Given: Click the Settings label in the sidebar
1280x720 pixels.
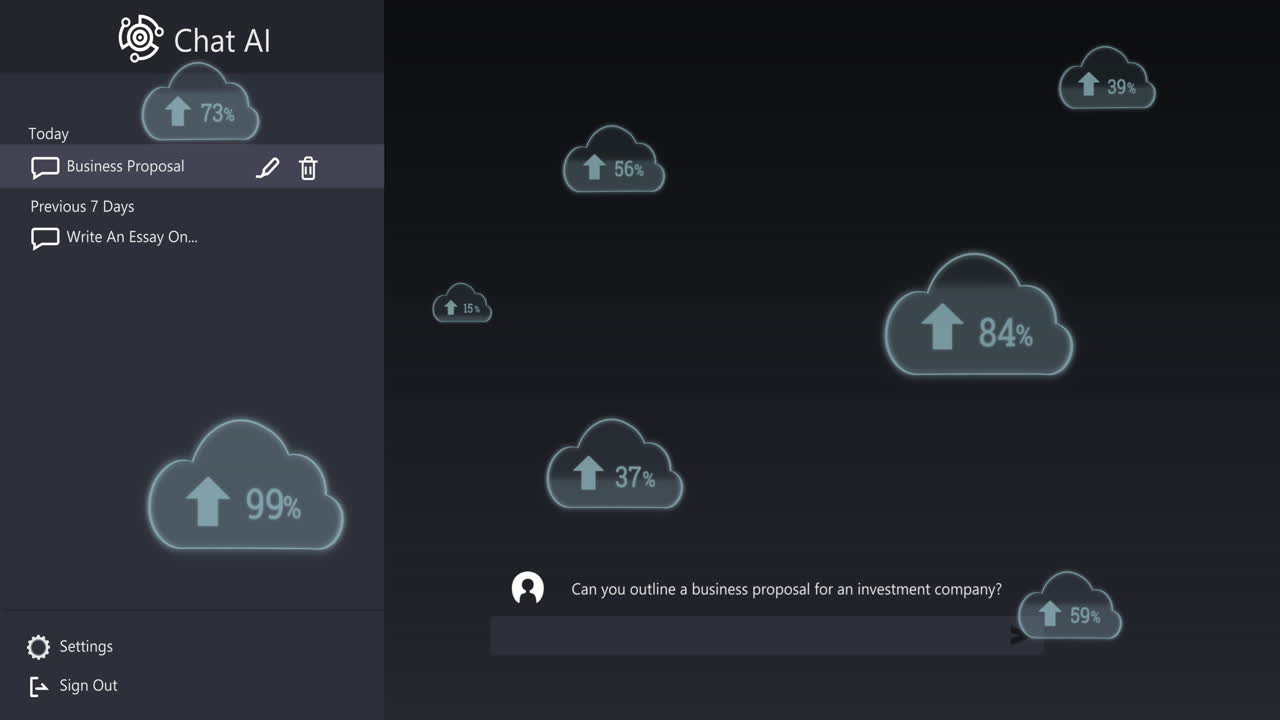Looking at the screenshot, I should pyautogui.click(x=86, y=647).
